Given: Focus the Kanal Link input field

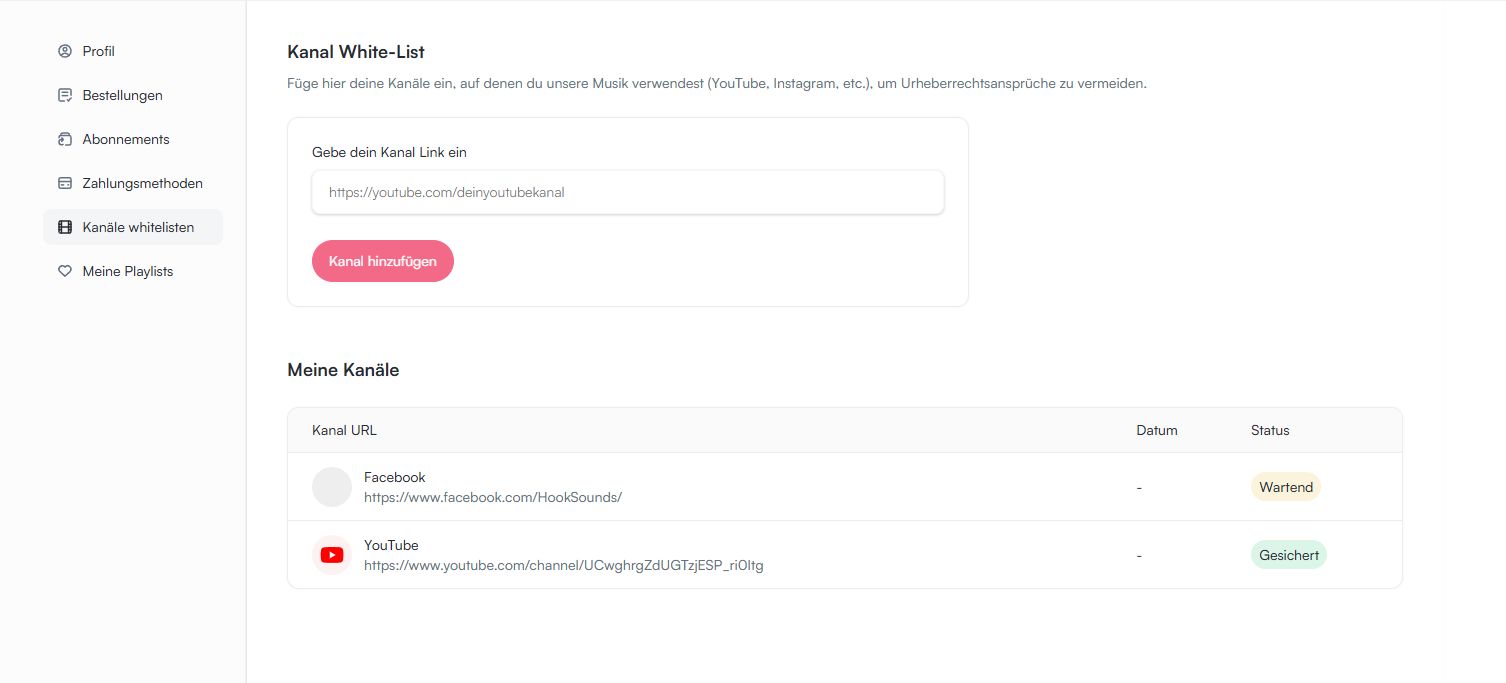Looking at the screenshot, I should (x=627, y=192).
